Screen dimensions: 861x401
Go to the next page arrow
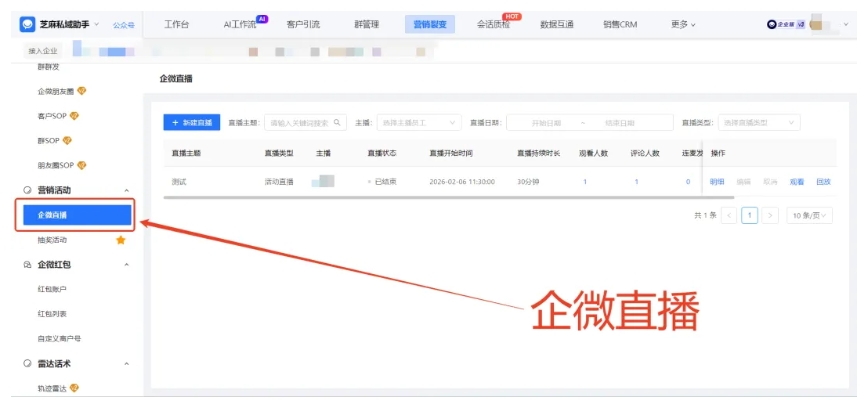pyautogui.click(x=770, y=215)
